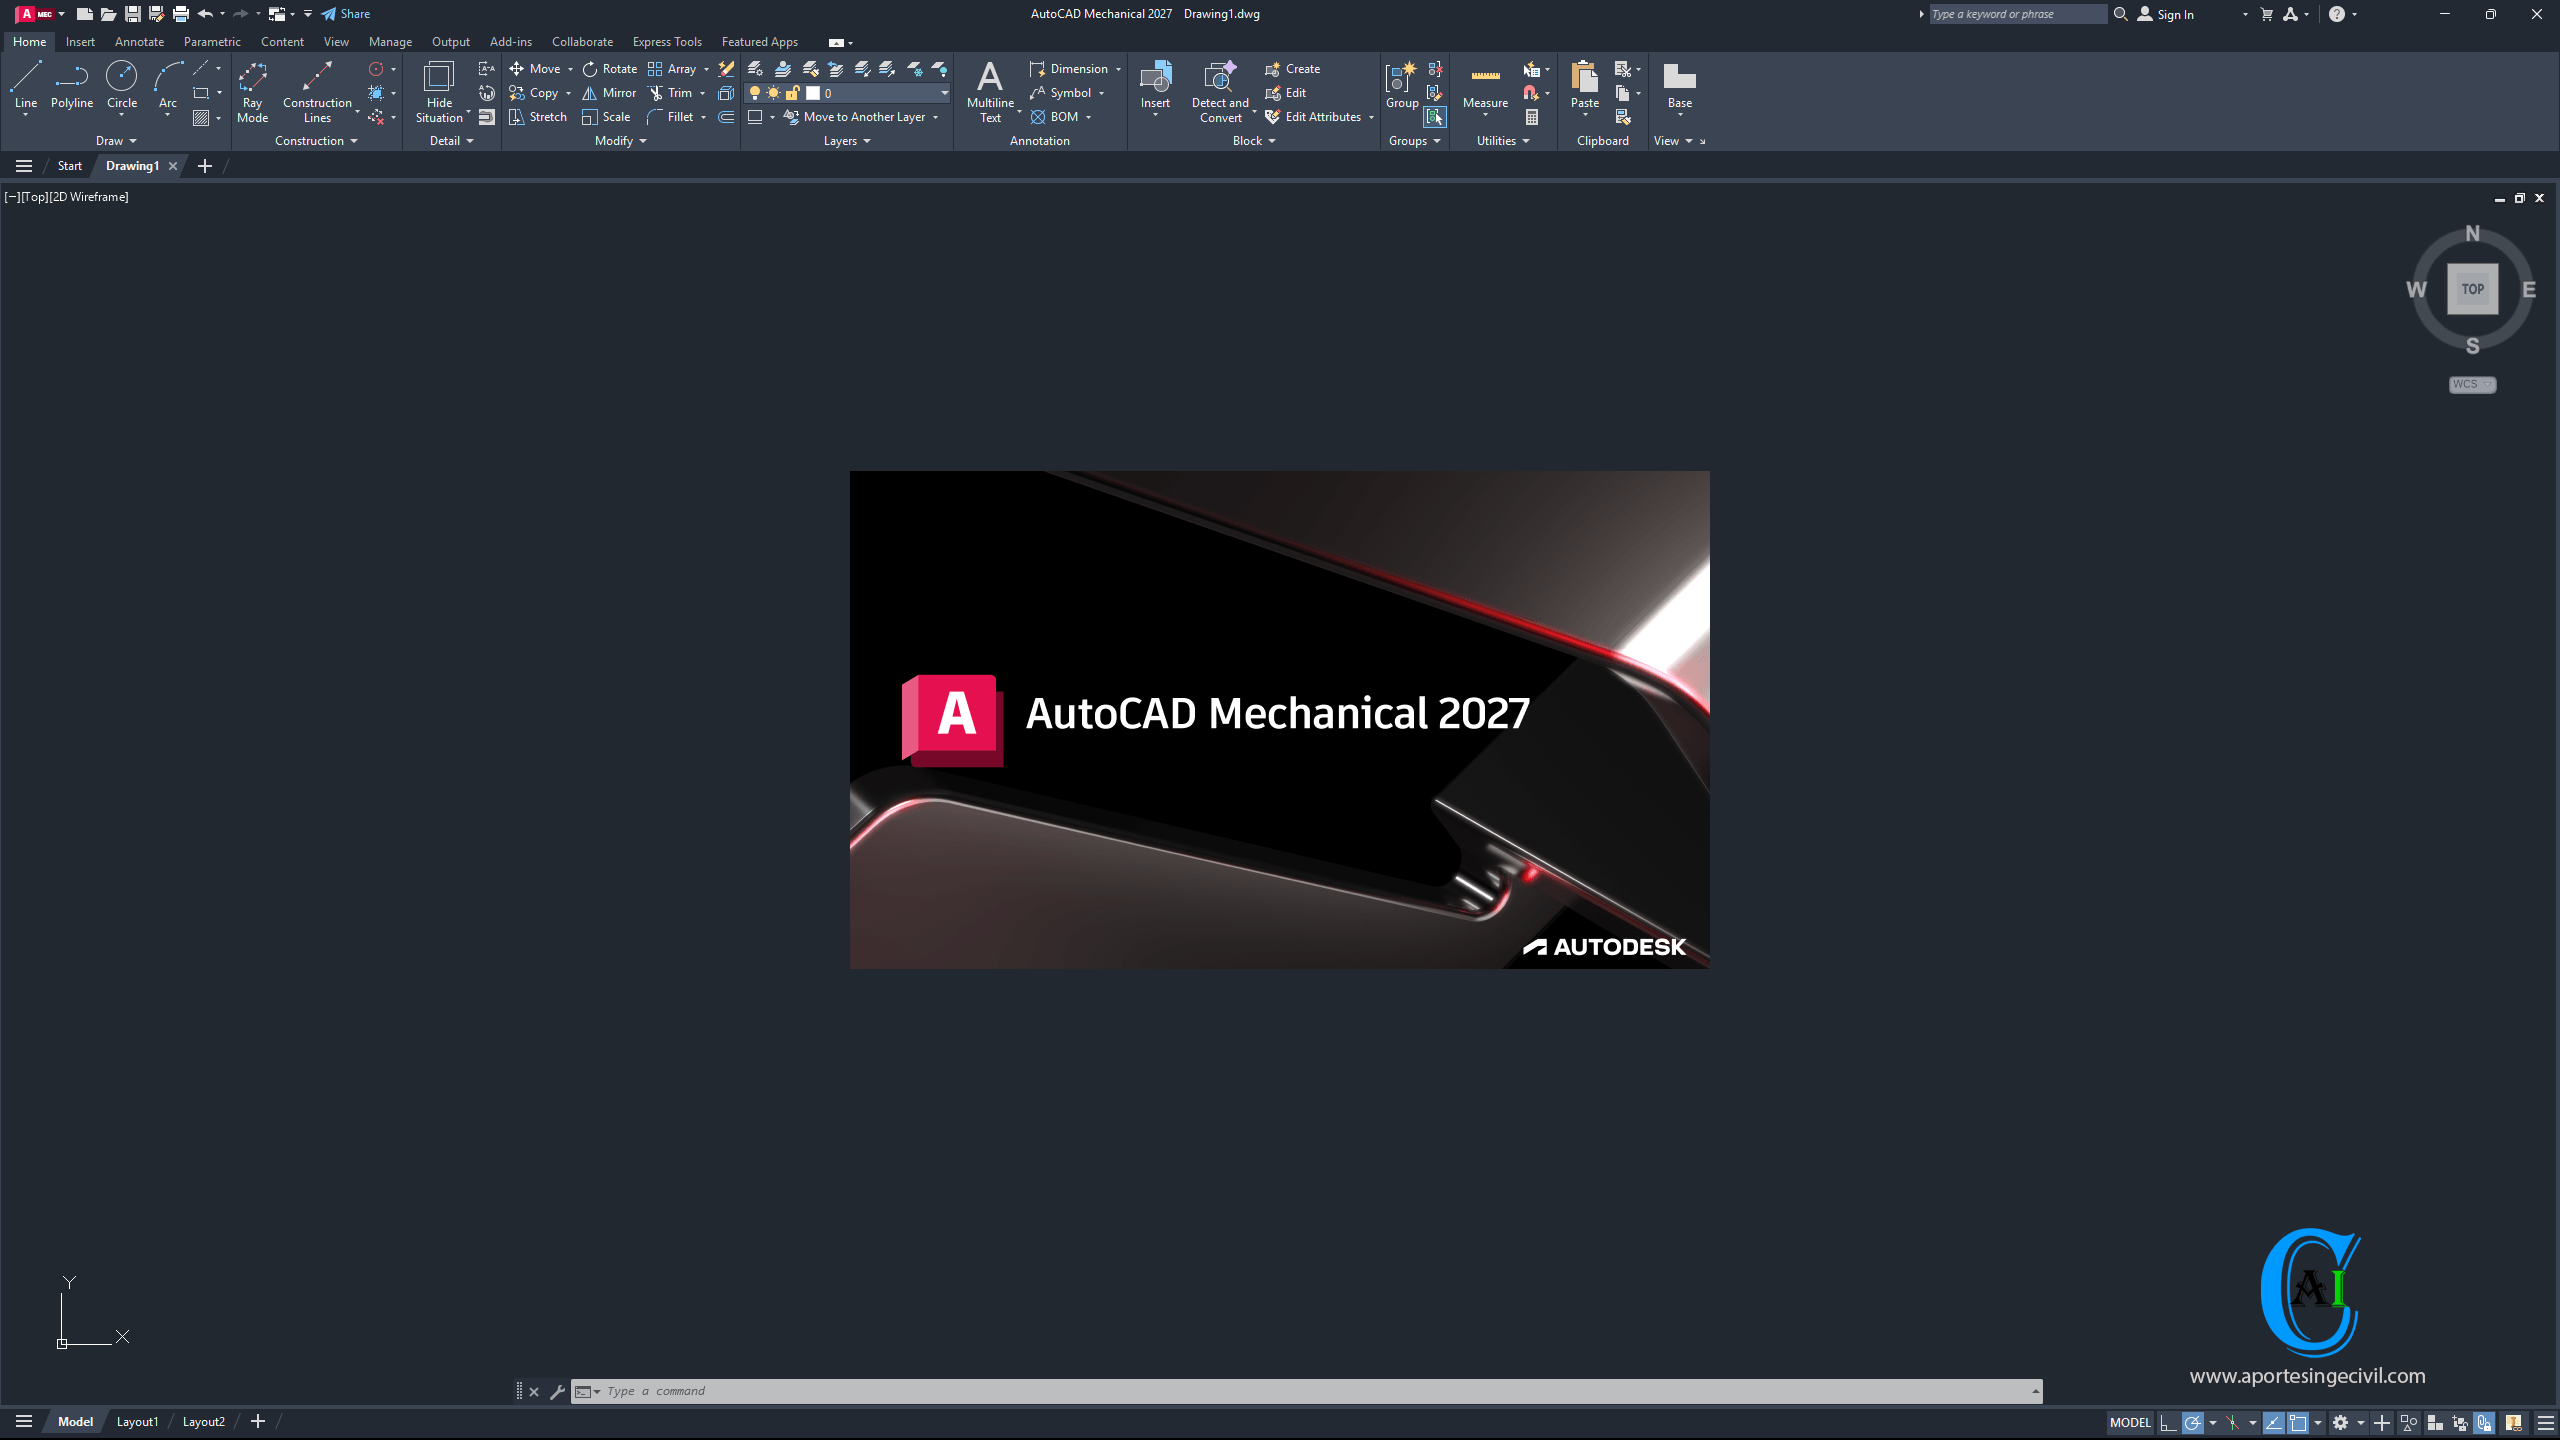The image size is (2560, 1440).
Task: Toggle Ortho mode in status bar
Action: click(2167, 1423)
